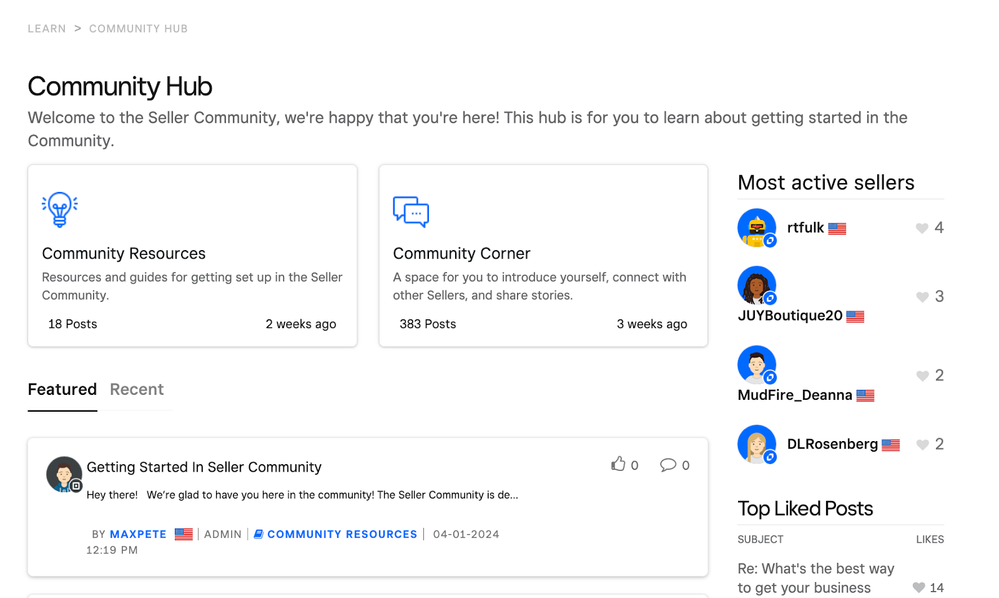Click MudFire_Deanna's avatar picture
This screenshot has height=598, width=999.
coord(757,364)
